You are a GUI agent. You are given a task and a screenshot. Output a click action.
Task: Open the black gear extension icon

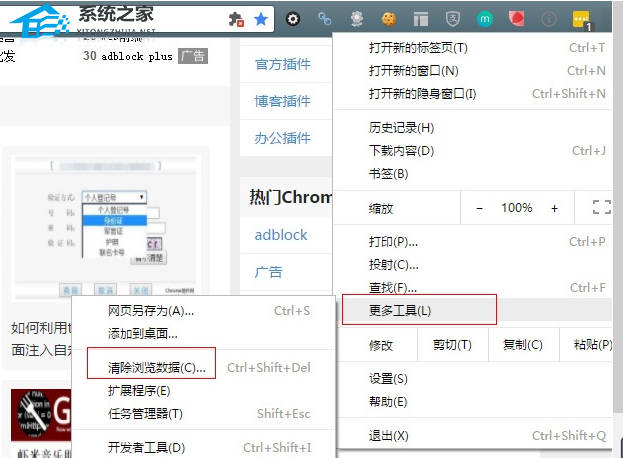[x=293, y=19]
